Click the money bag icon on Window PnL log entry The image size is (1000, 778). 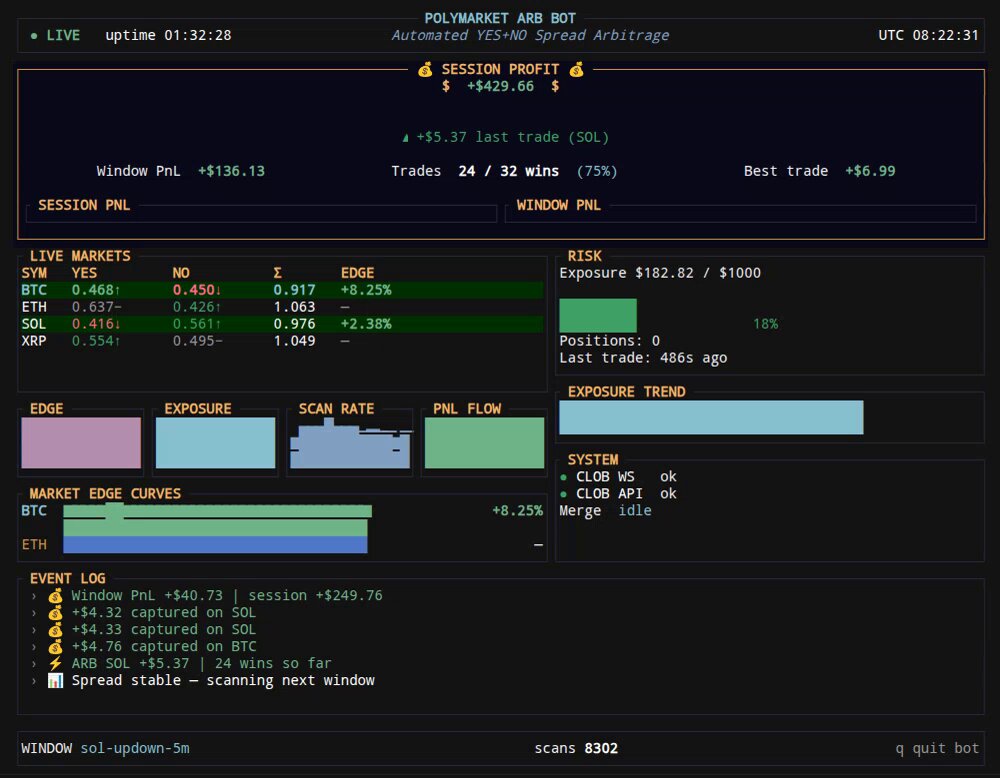click(55, 596)
